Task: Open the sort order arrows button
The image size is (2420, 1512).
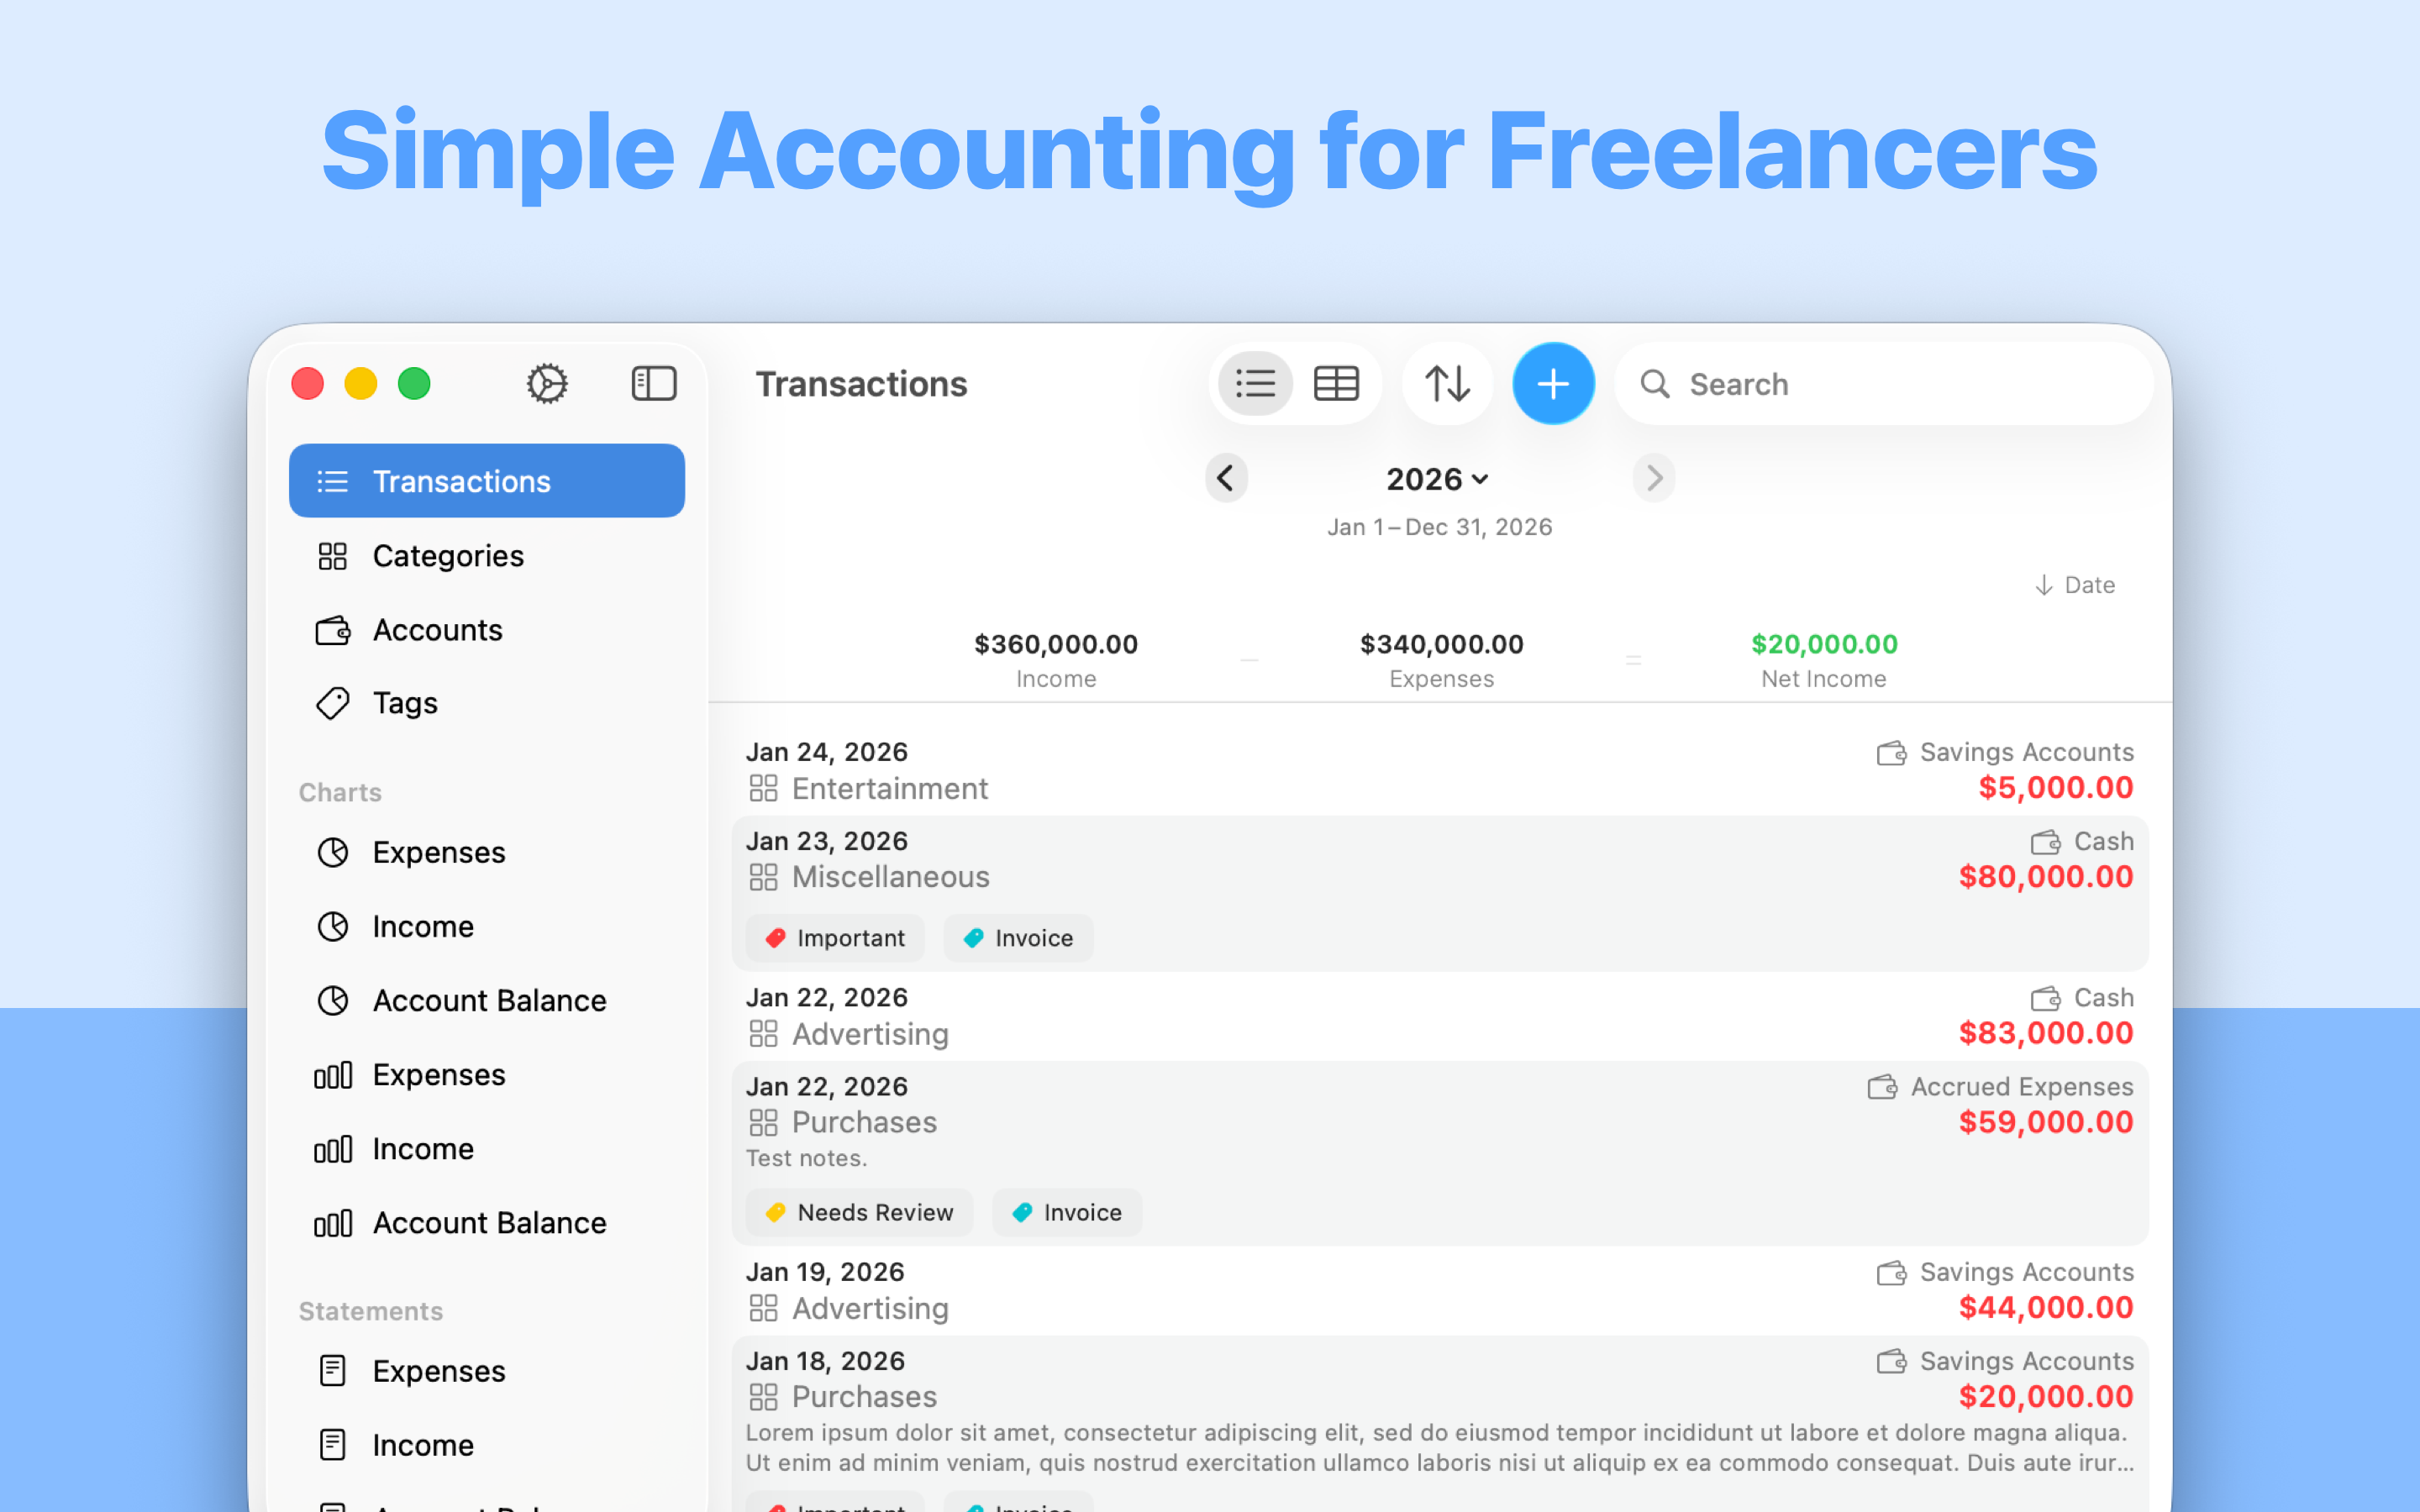Action: tap(1447, 384)
